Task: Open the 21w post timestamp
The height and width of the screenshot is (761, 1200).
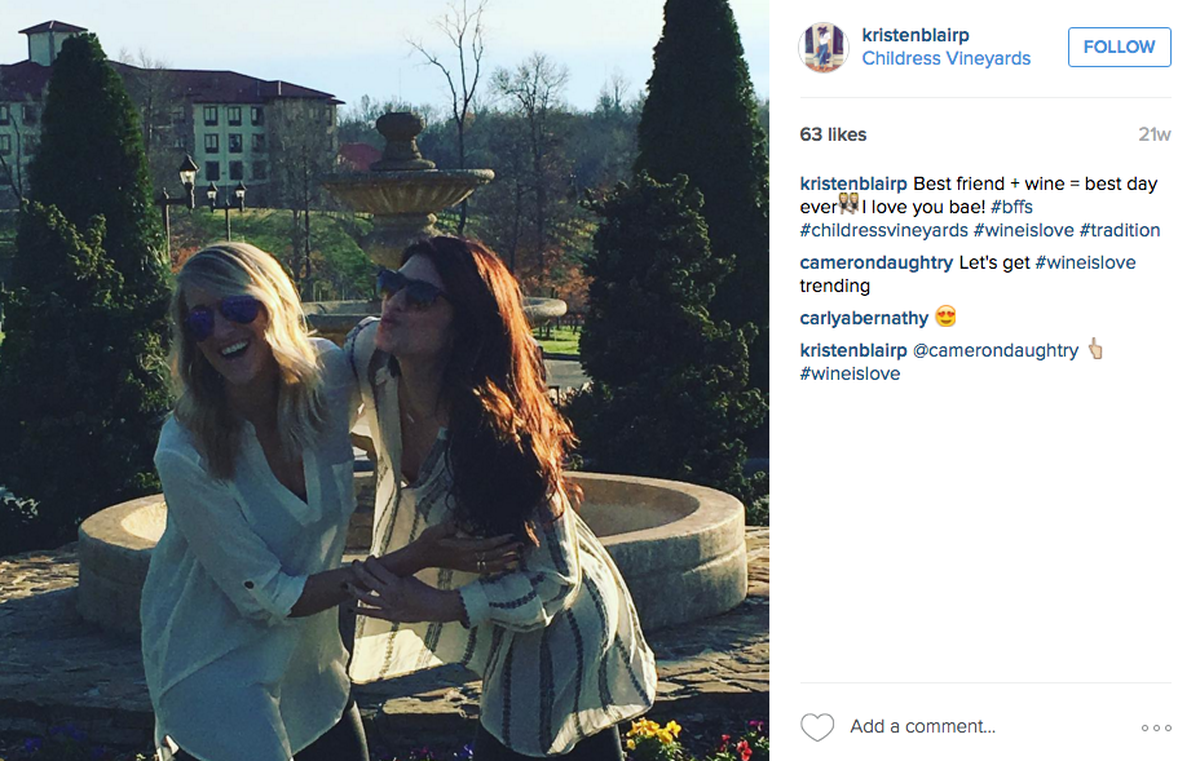Action: point(1154,135)
